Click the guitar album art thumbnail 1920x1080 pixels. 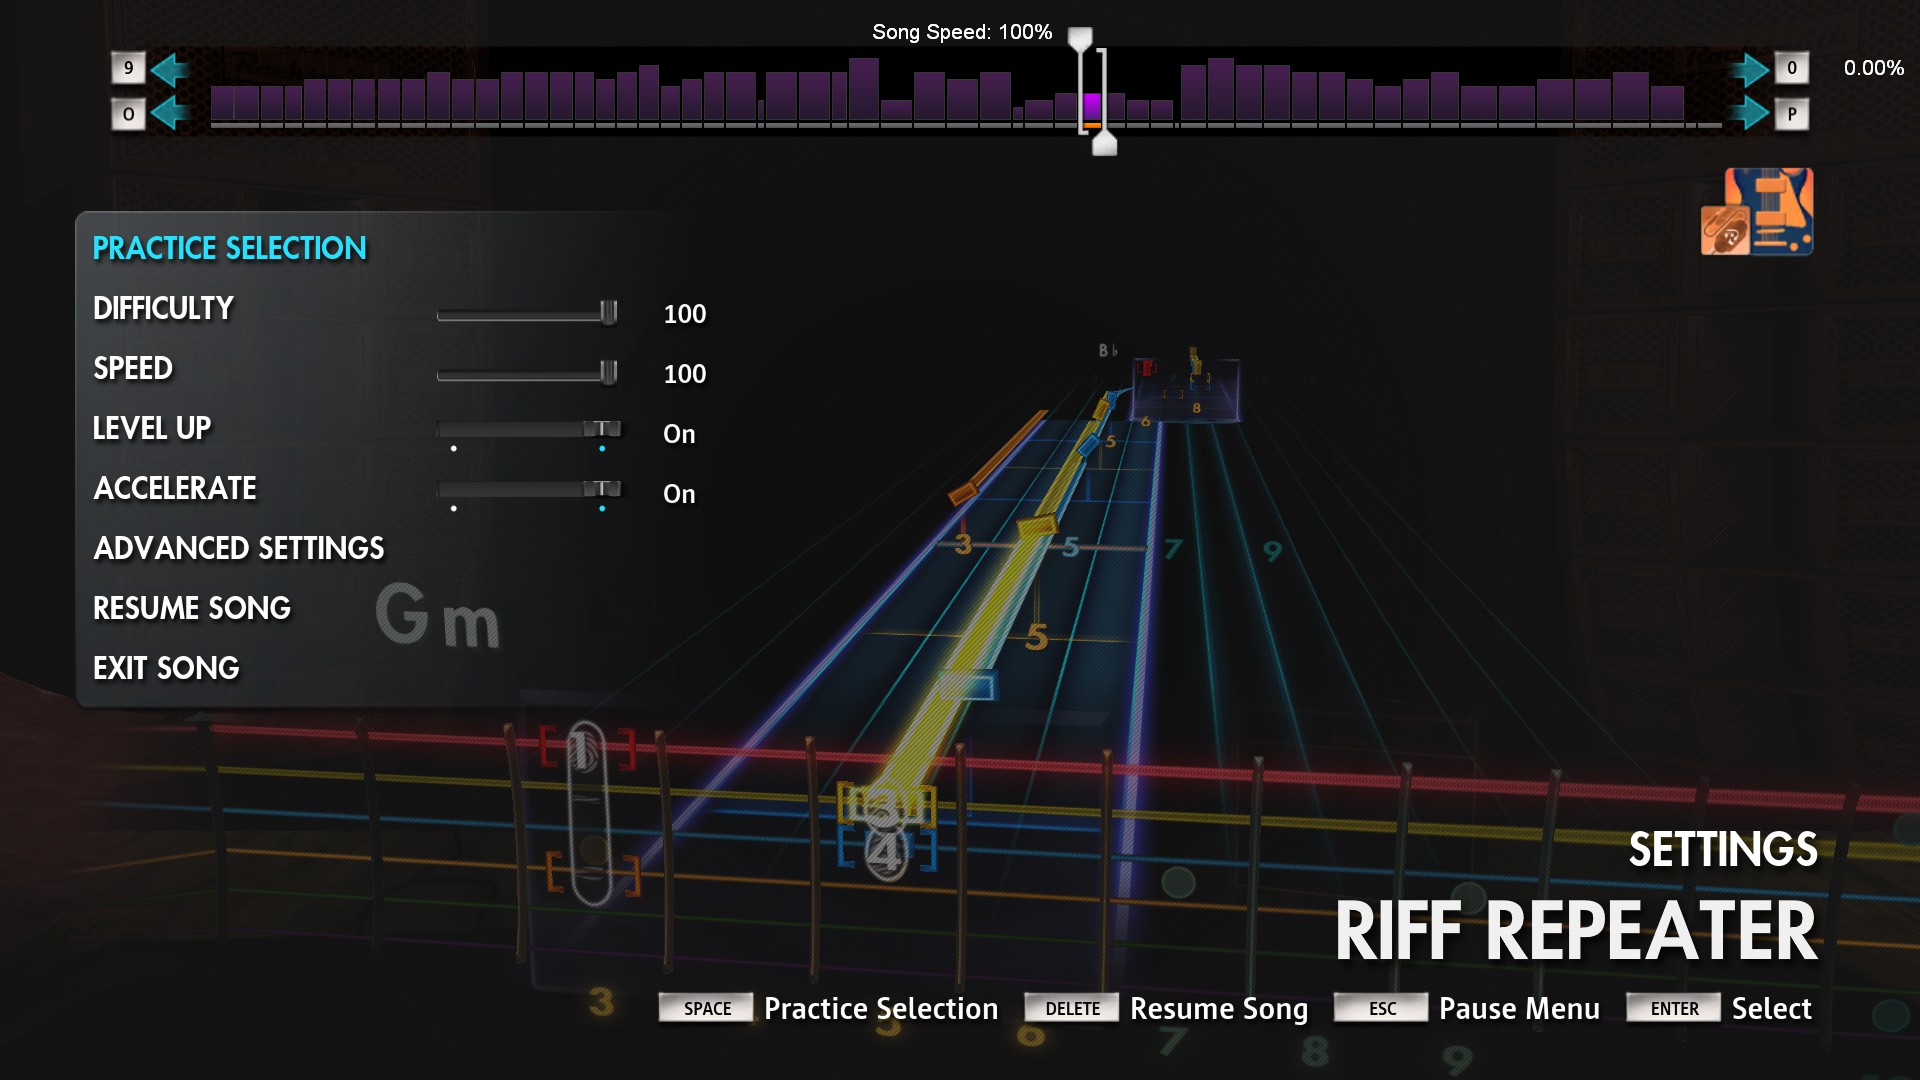pos(1757,211)
